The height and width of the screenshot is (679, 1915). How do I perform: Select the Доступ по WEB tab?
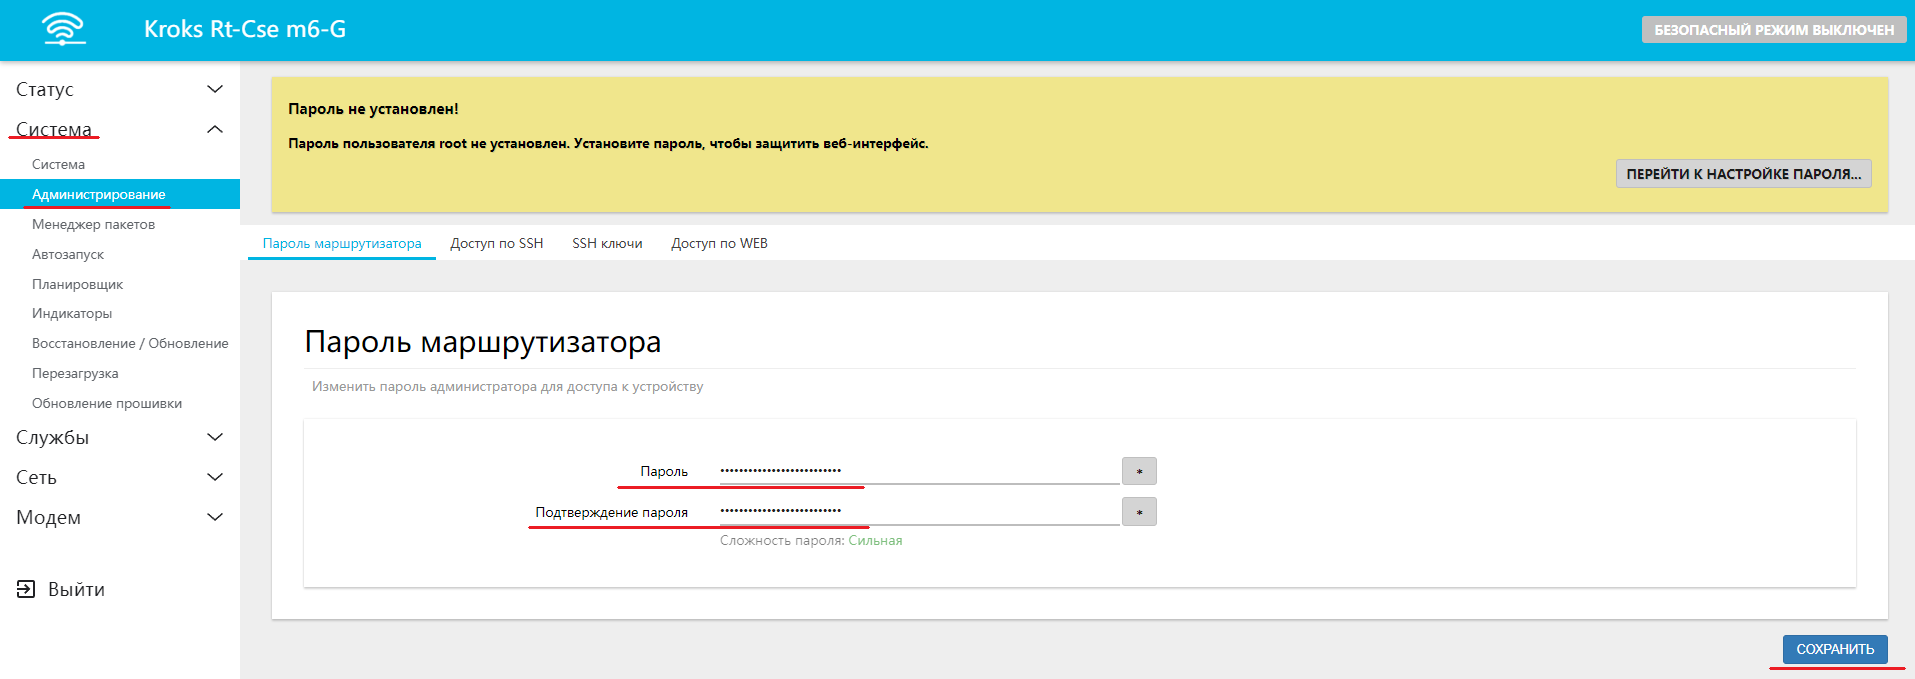pos(719,243)
